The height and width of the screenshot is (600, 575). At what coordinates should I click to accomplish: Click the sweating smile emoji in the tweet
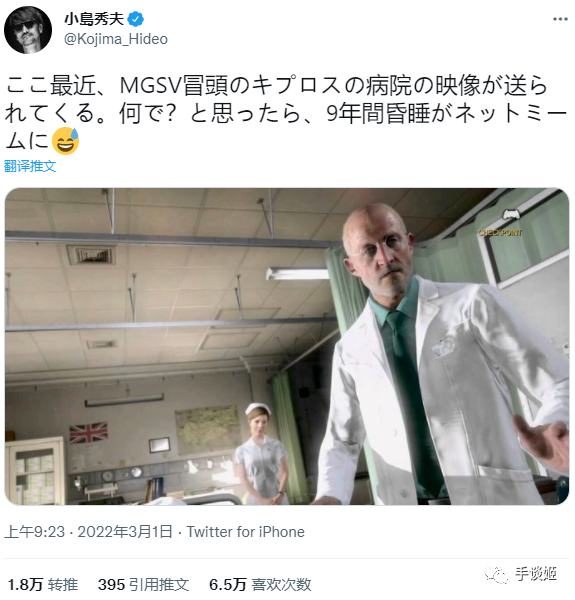(65, 141)
